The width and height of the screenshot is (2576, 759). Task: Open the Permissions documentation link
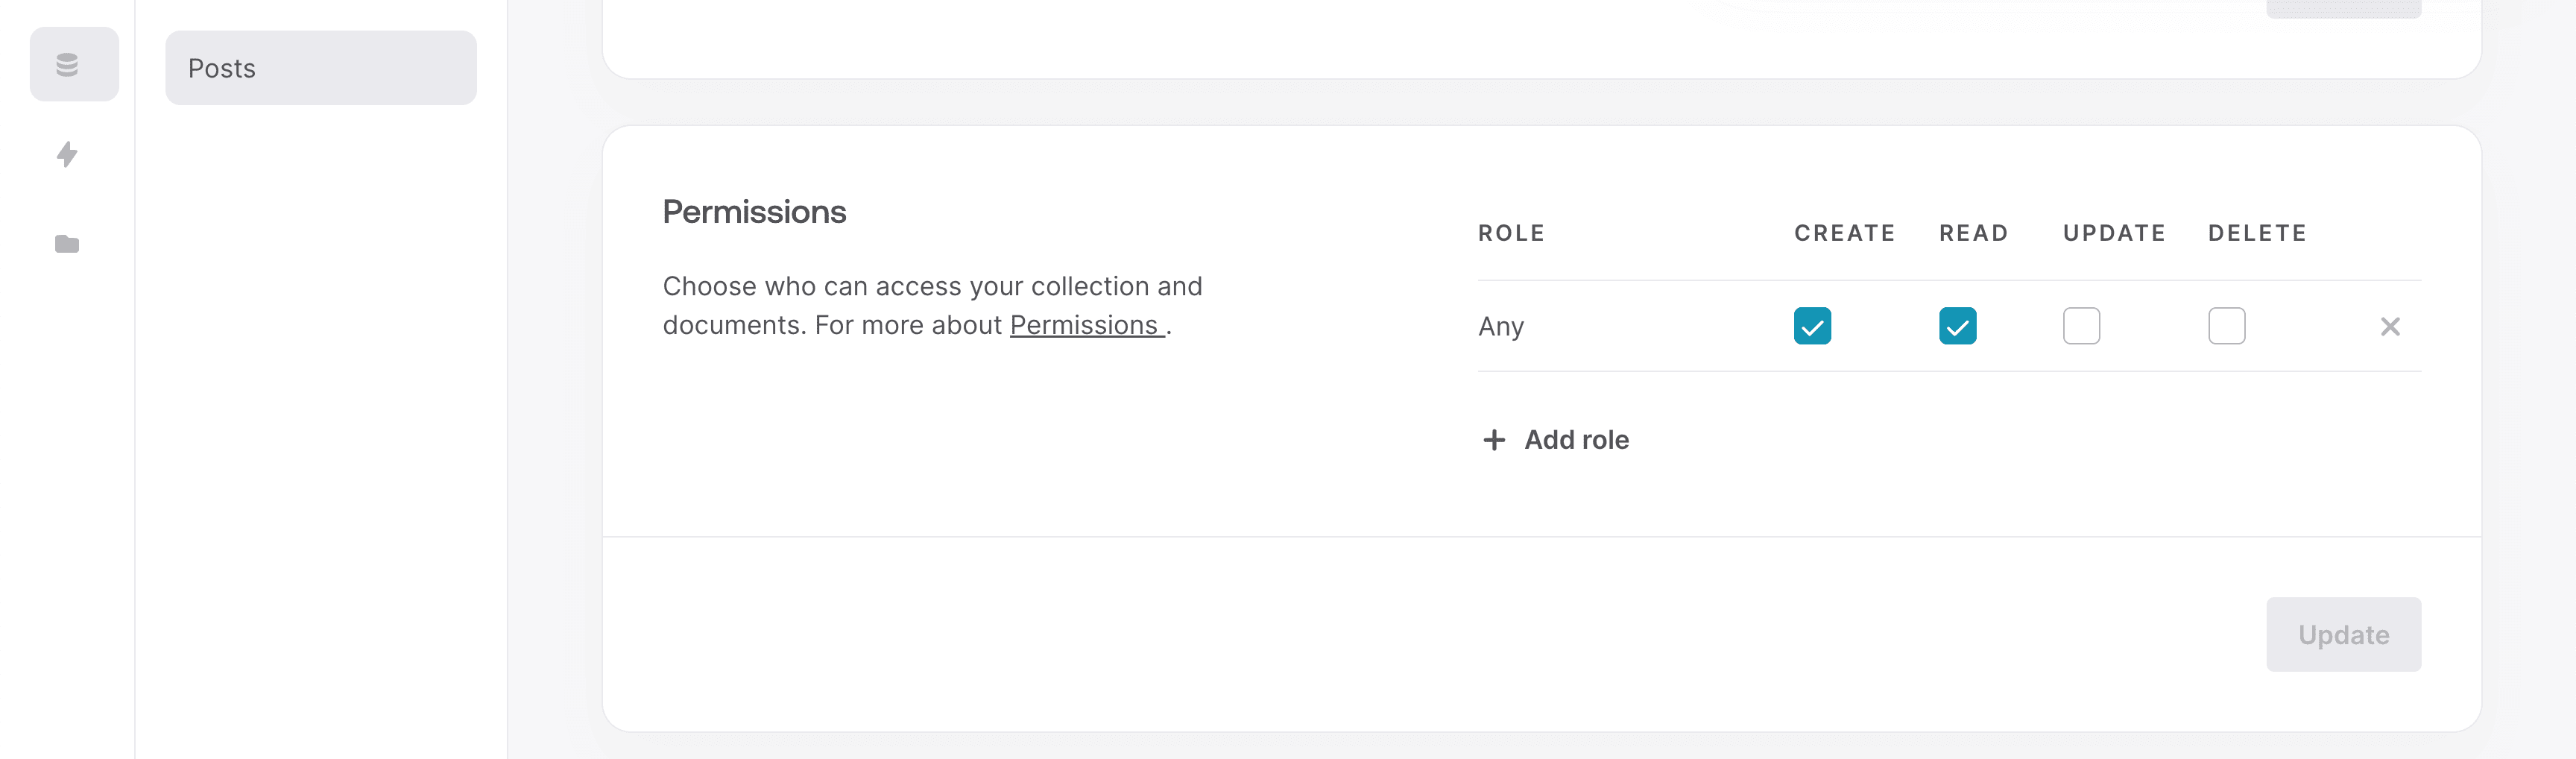click(x=1087, y=325)
